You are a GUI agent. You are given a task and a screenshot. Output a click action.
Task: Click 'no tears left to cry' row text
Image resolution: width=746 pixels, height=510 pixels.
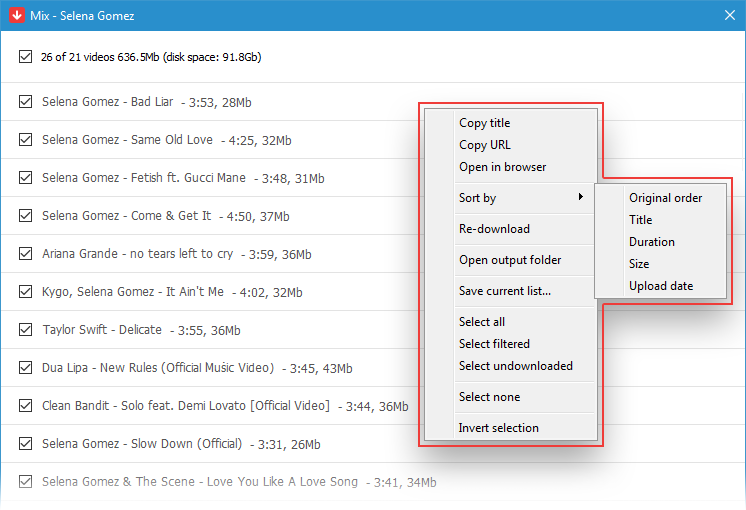137,254
